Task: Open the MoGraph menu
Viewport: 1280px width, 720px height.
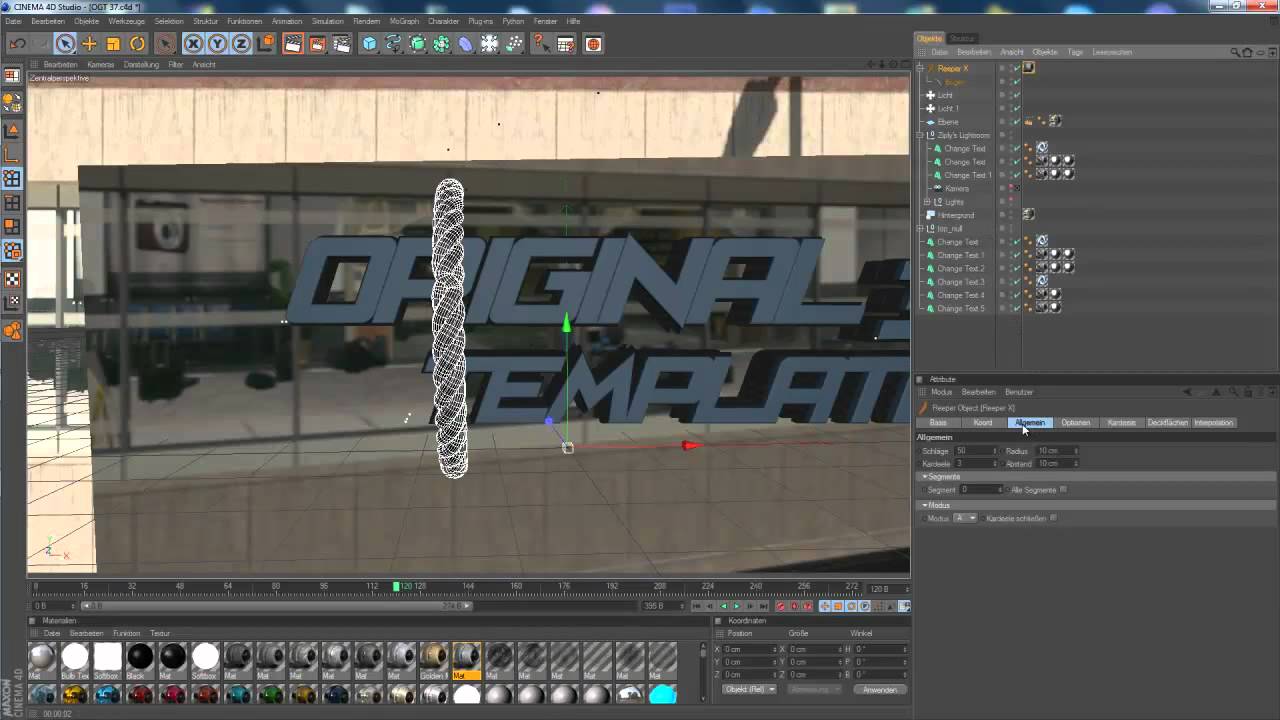Action: (x=404, y=21)
